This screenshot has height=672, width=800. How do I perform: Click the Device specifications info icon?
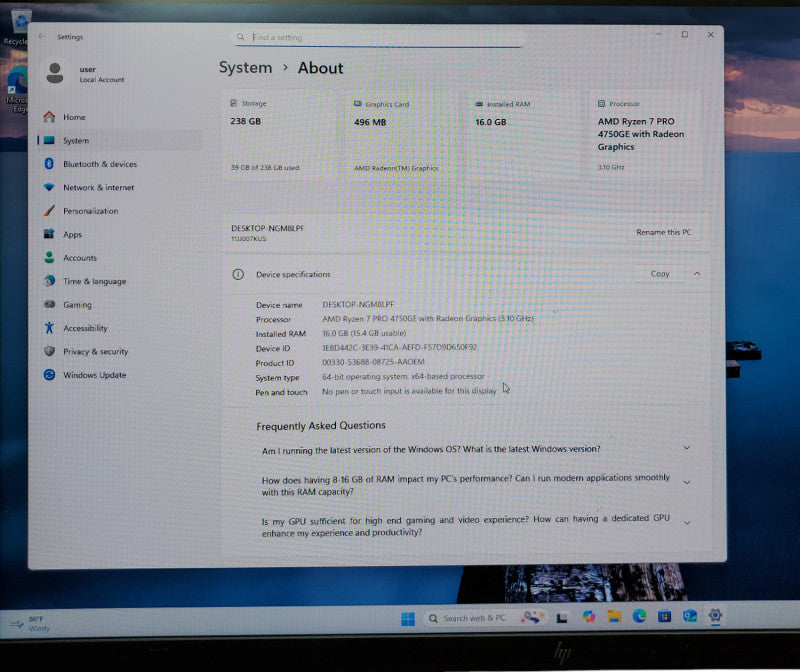pos(238,275)
